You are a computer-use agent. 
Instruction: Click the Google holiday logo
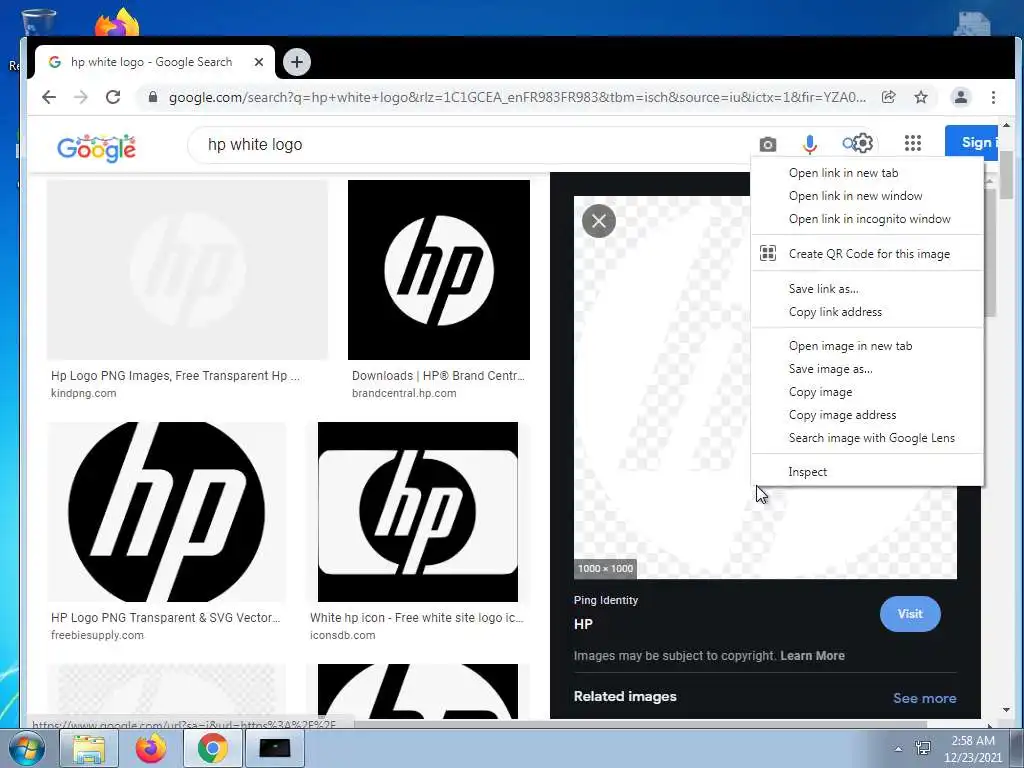pyautogui.click(x=97, y=148)
